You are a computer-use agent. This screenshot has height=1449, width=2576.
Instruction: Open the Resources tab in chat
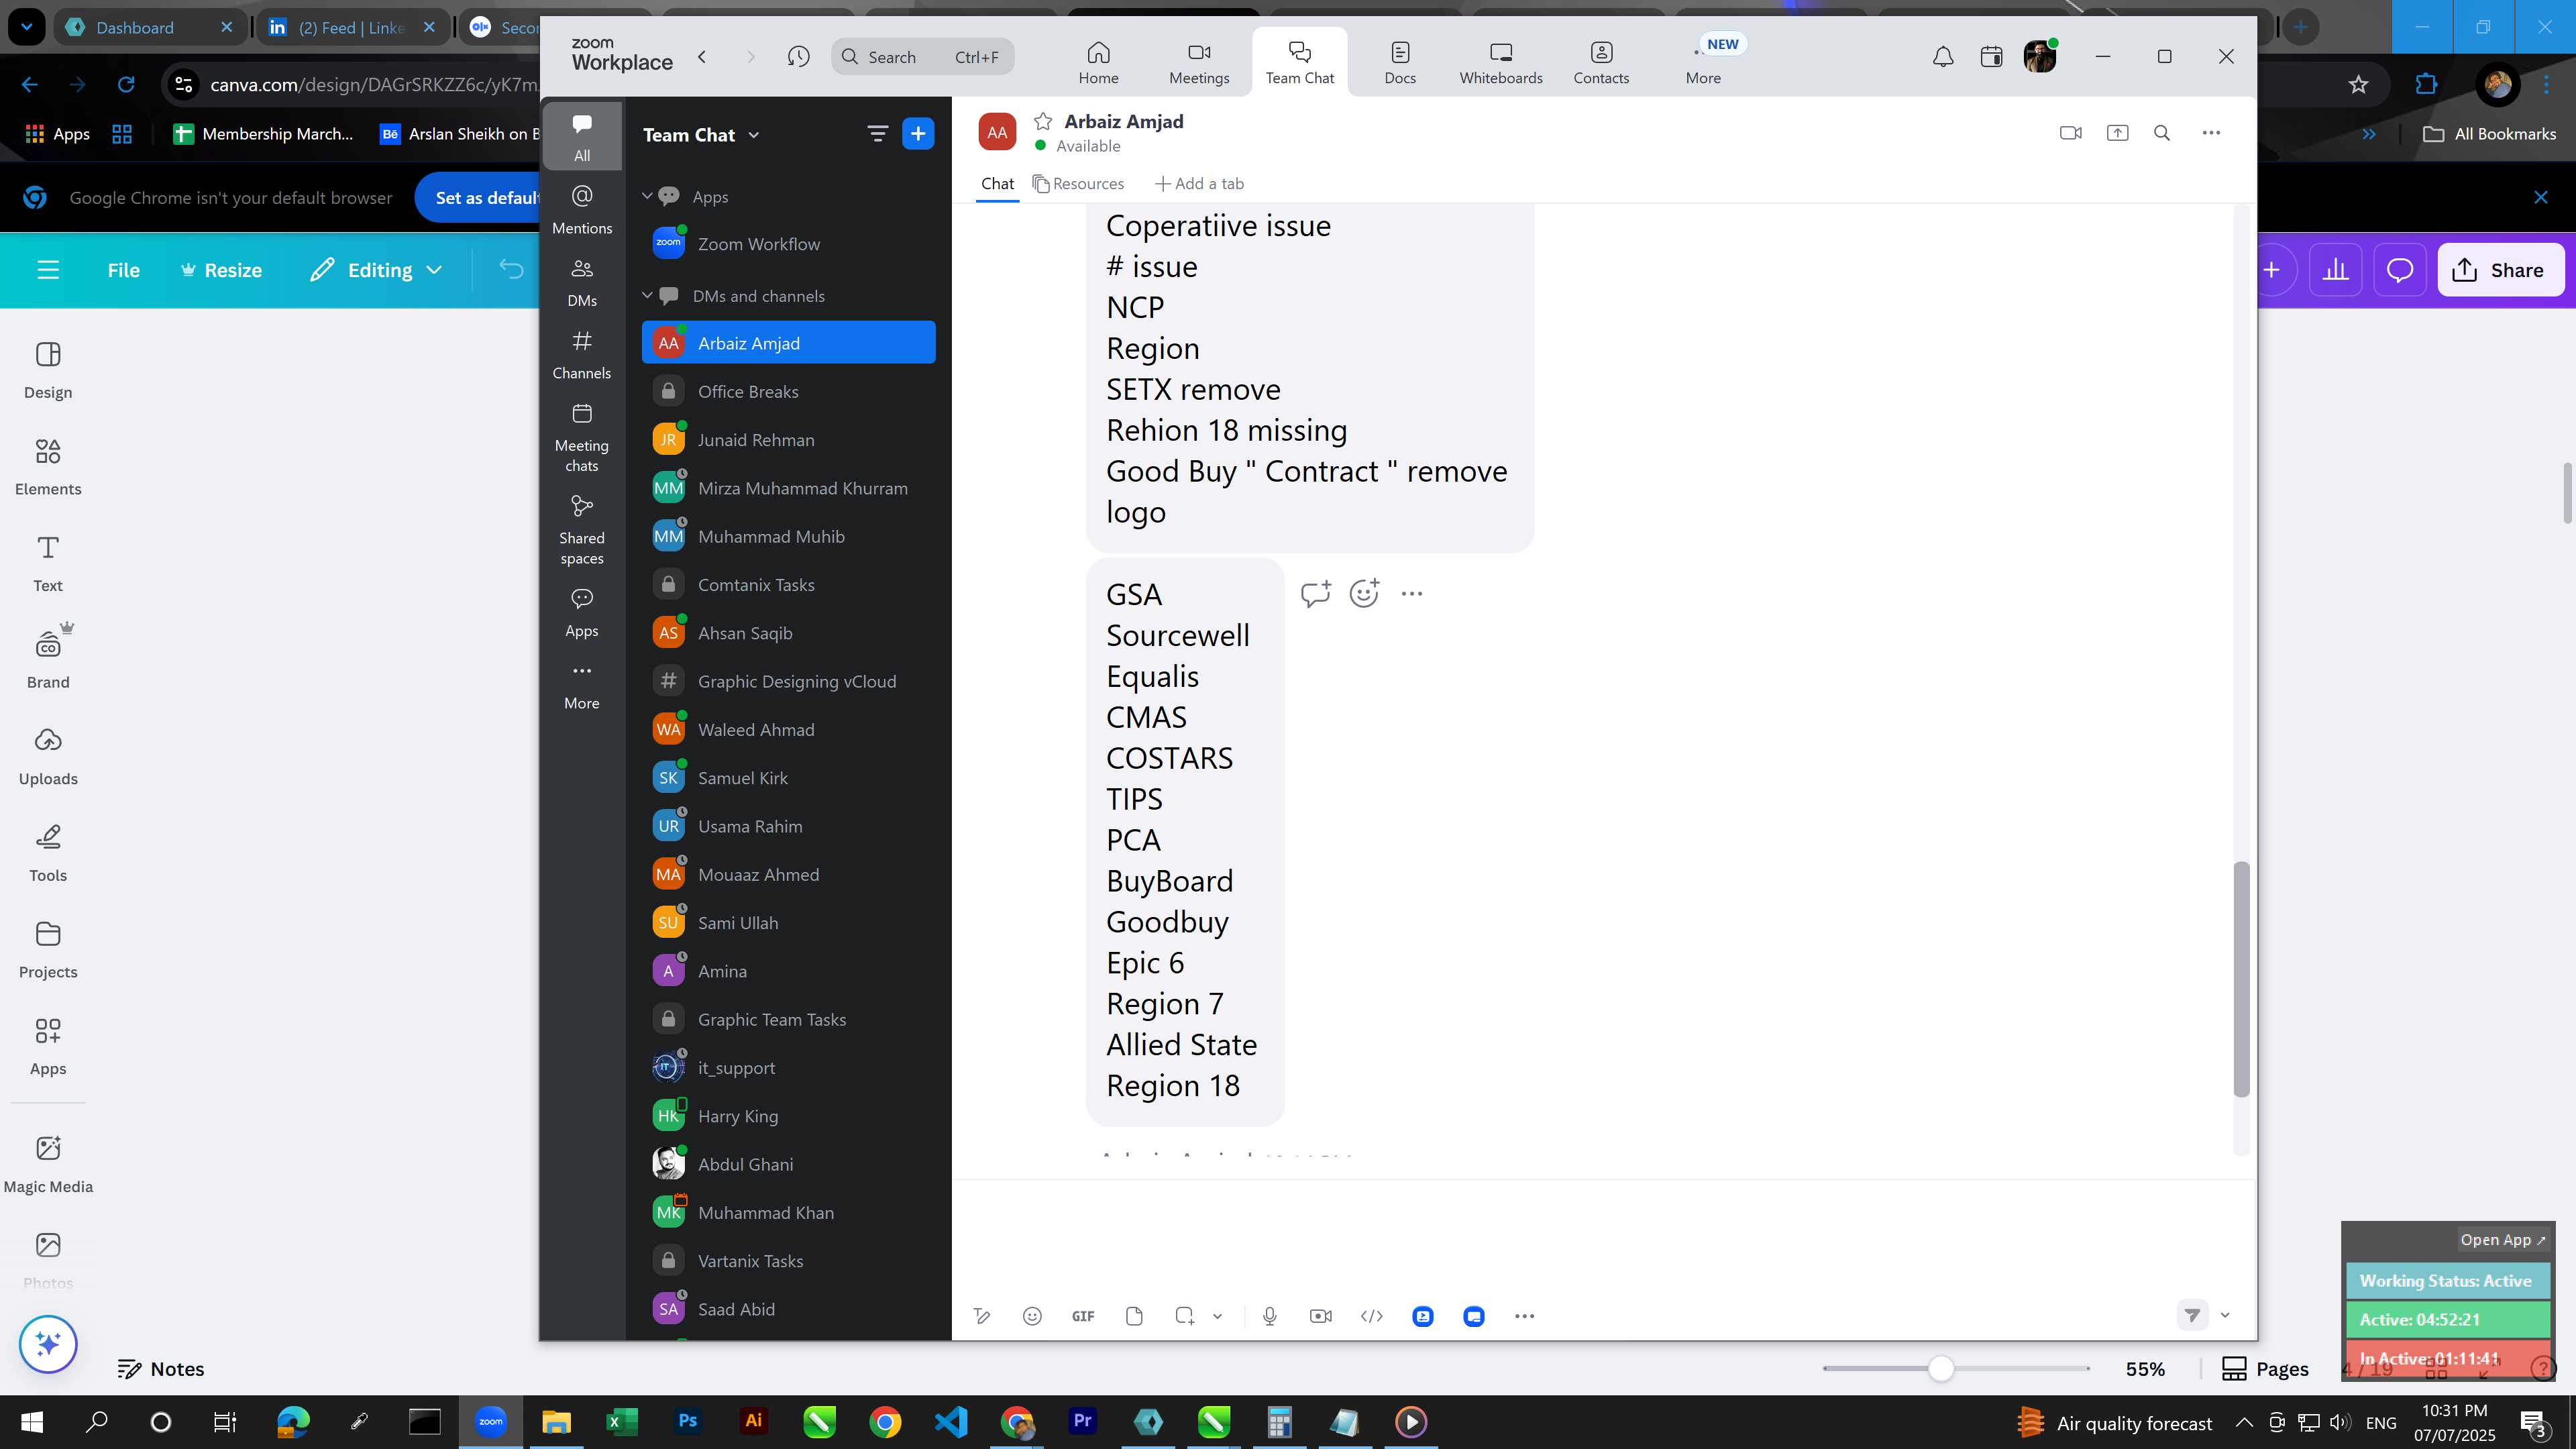point(1078,184)
